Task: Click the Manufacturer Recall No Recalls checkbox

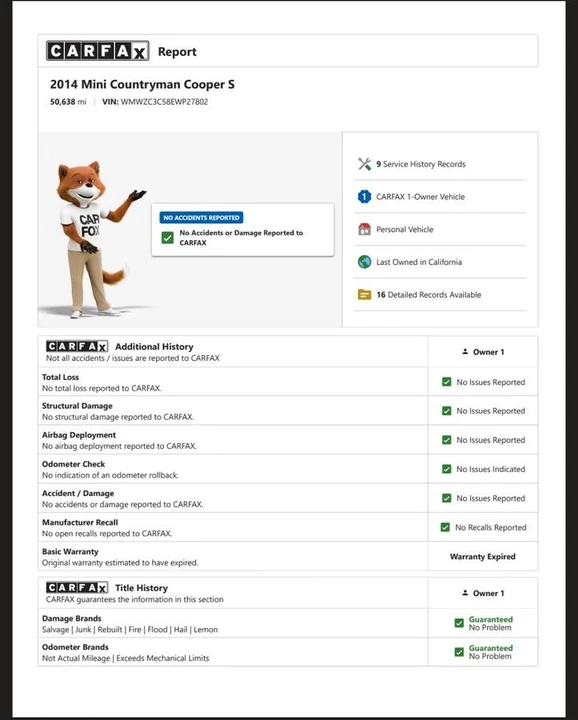Action: click(x=445, y=527)
